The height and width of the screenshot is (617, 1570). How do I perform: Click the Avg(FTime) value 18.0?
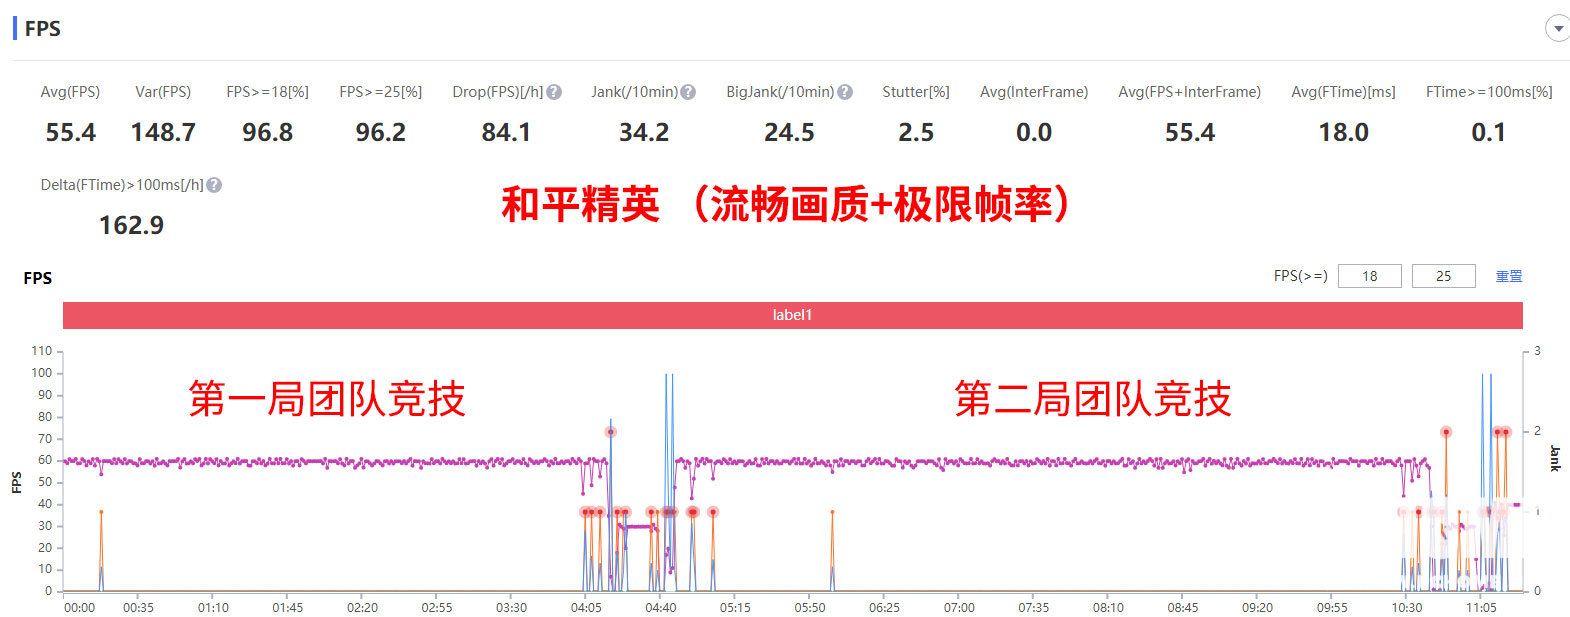click(1343, 133)
